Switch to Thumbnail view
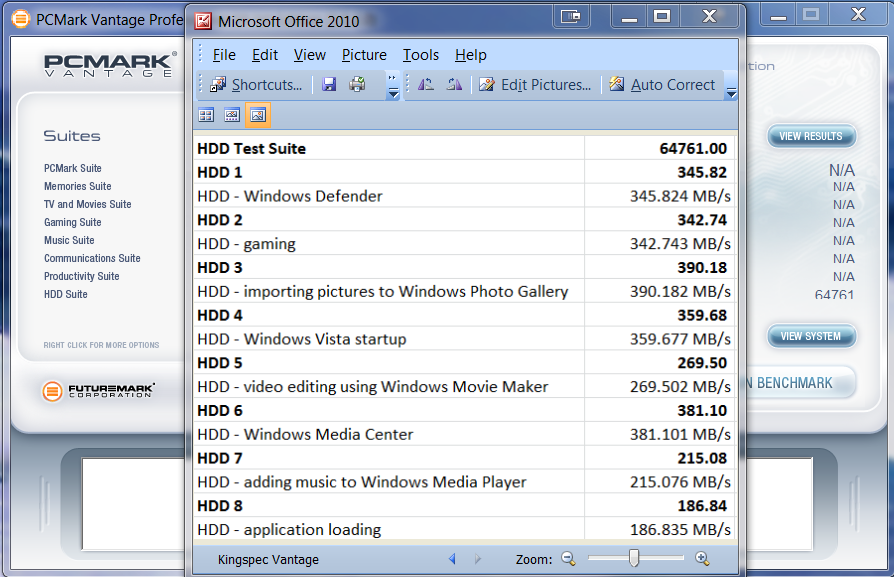 coord(206,115)
